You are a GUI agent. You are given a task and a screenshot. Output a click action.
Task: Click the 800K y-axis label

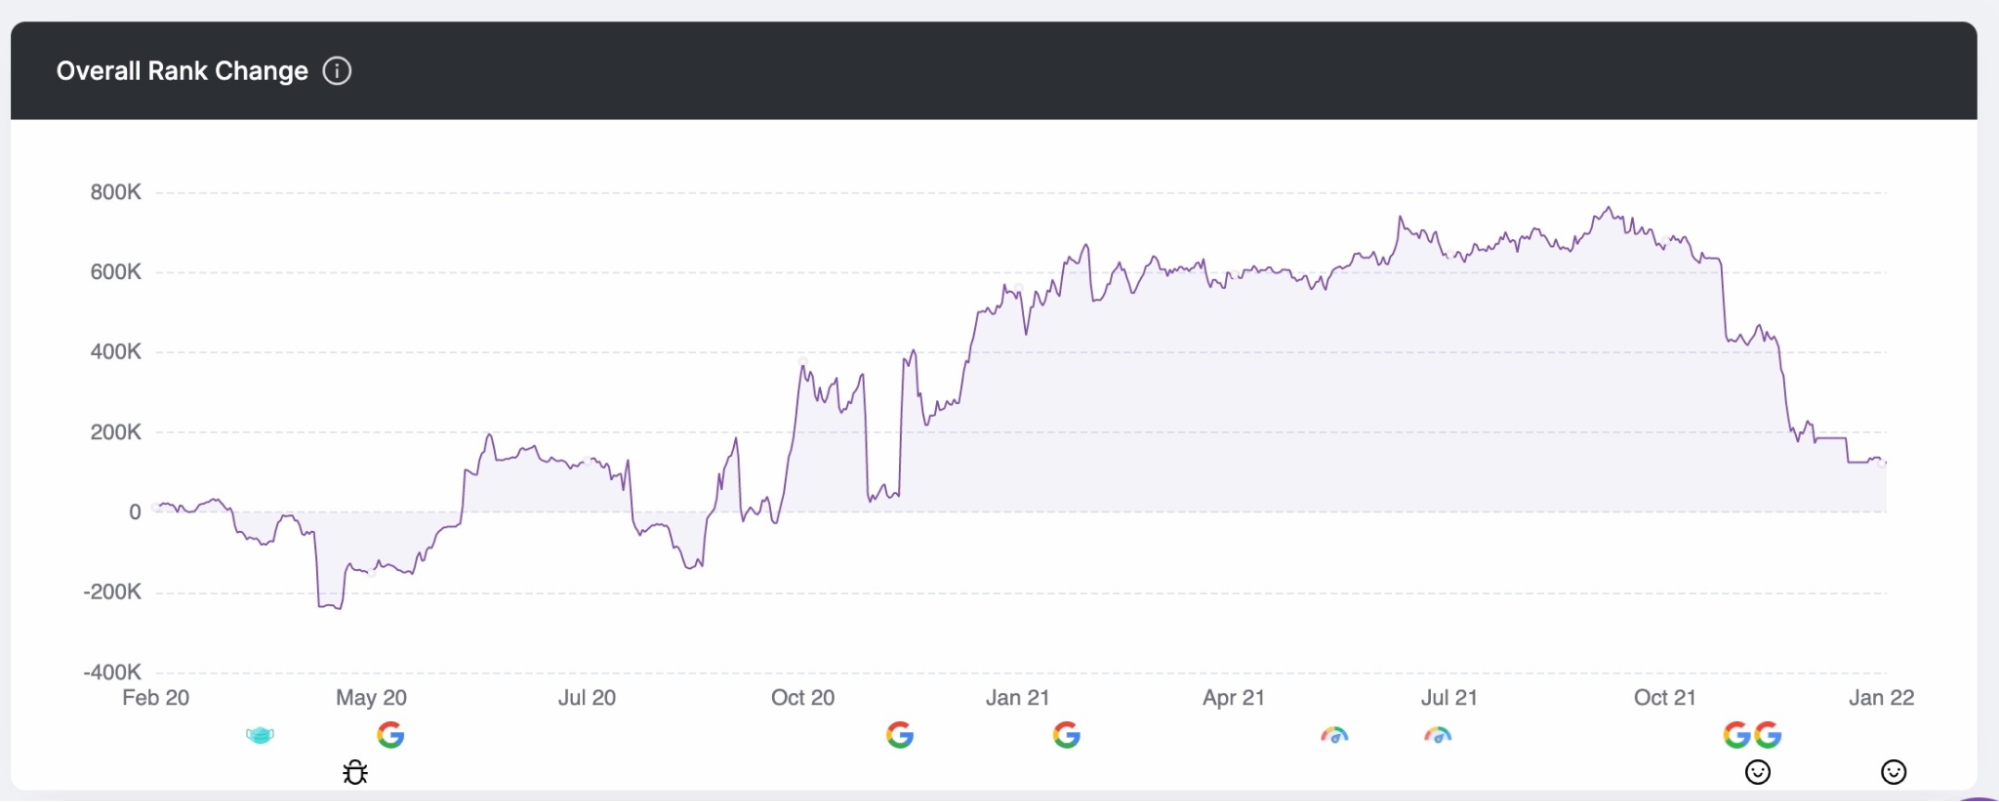[116, 192]
